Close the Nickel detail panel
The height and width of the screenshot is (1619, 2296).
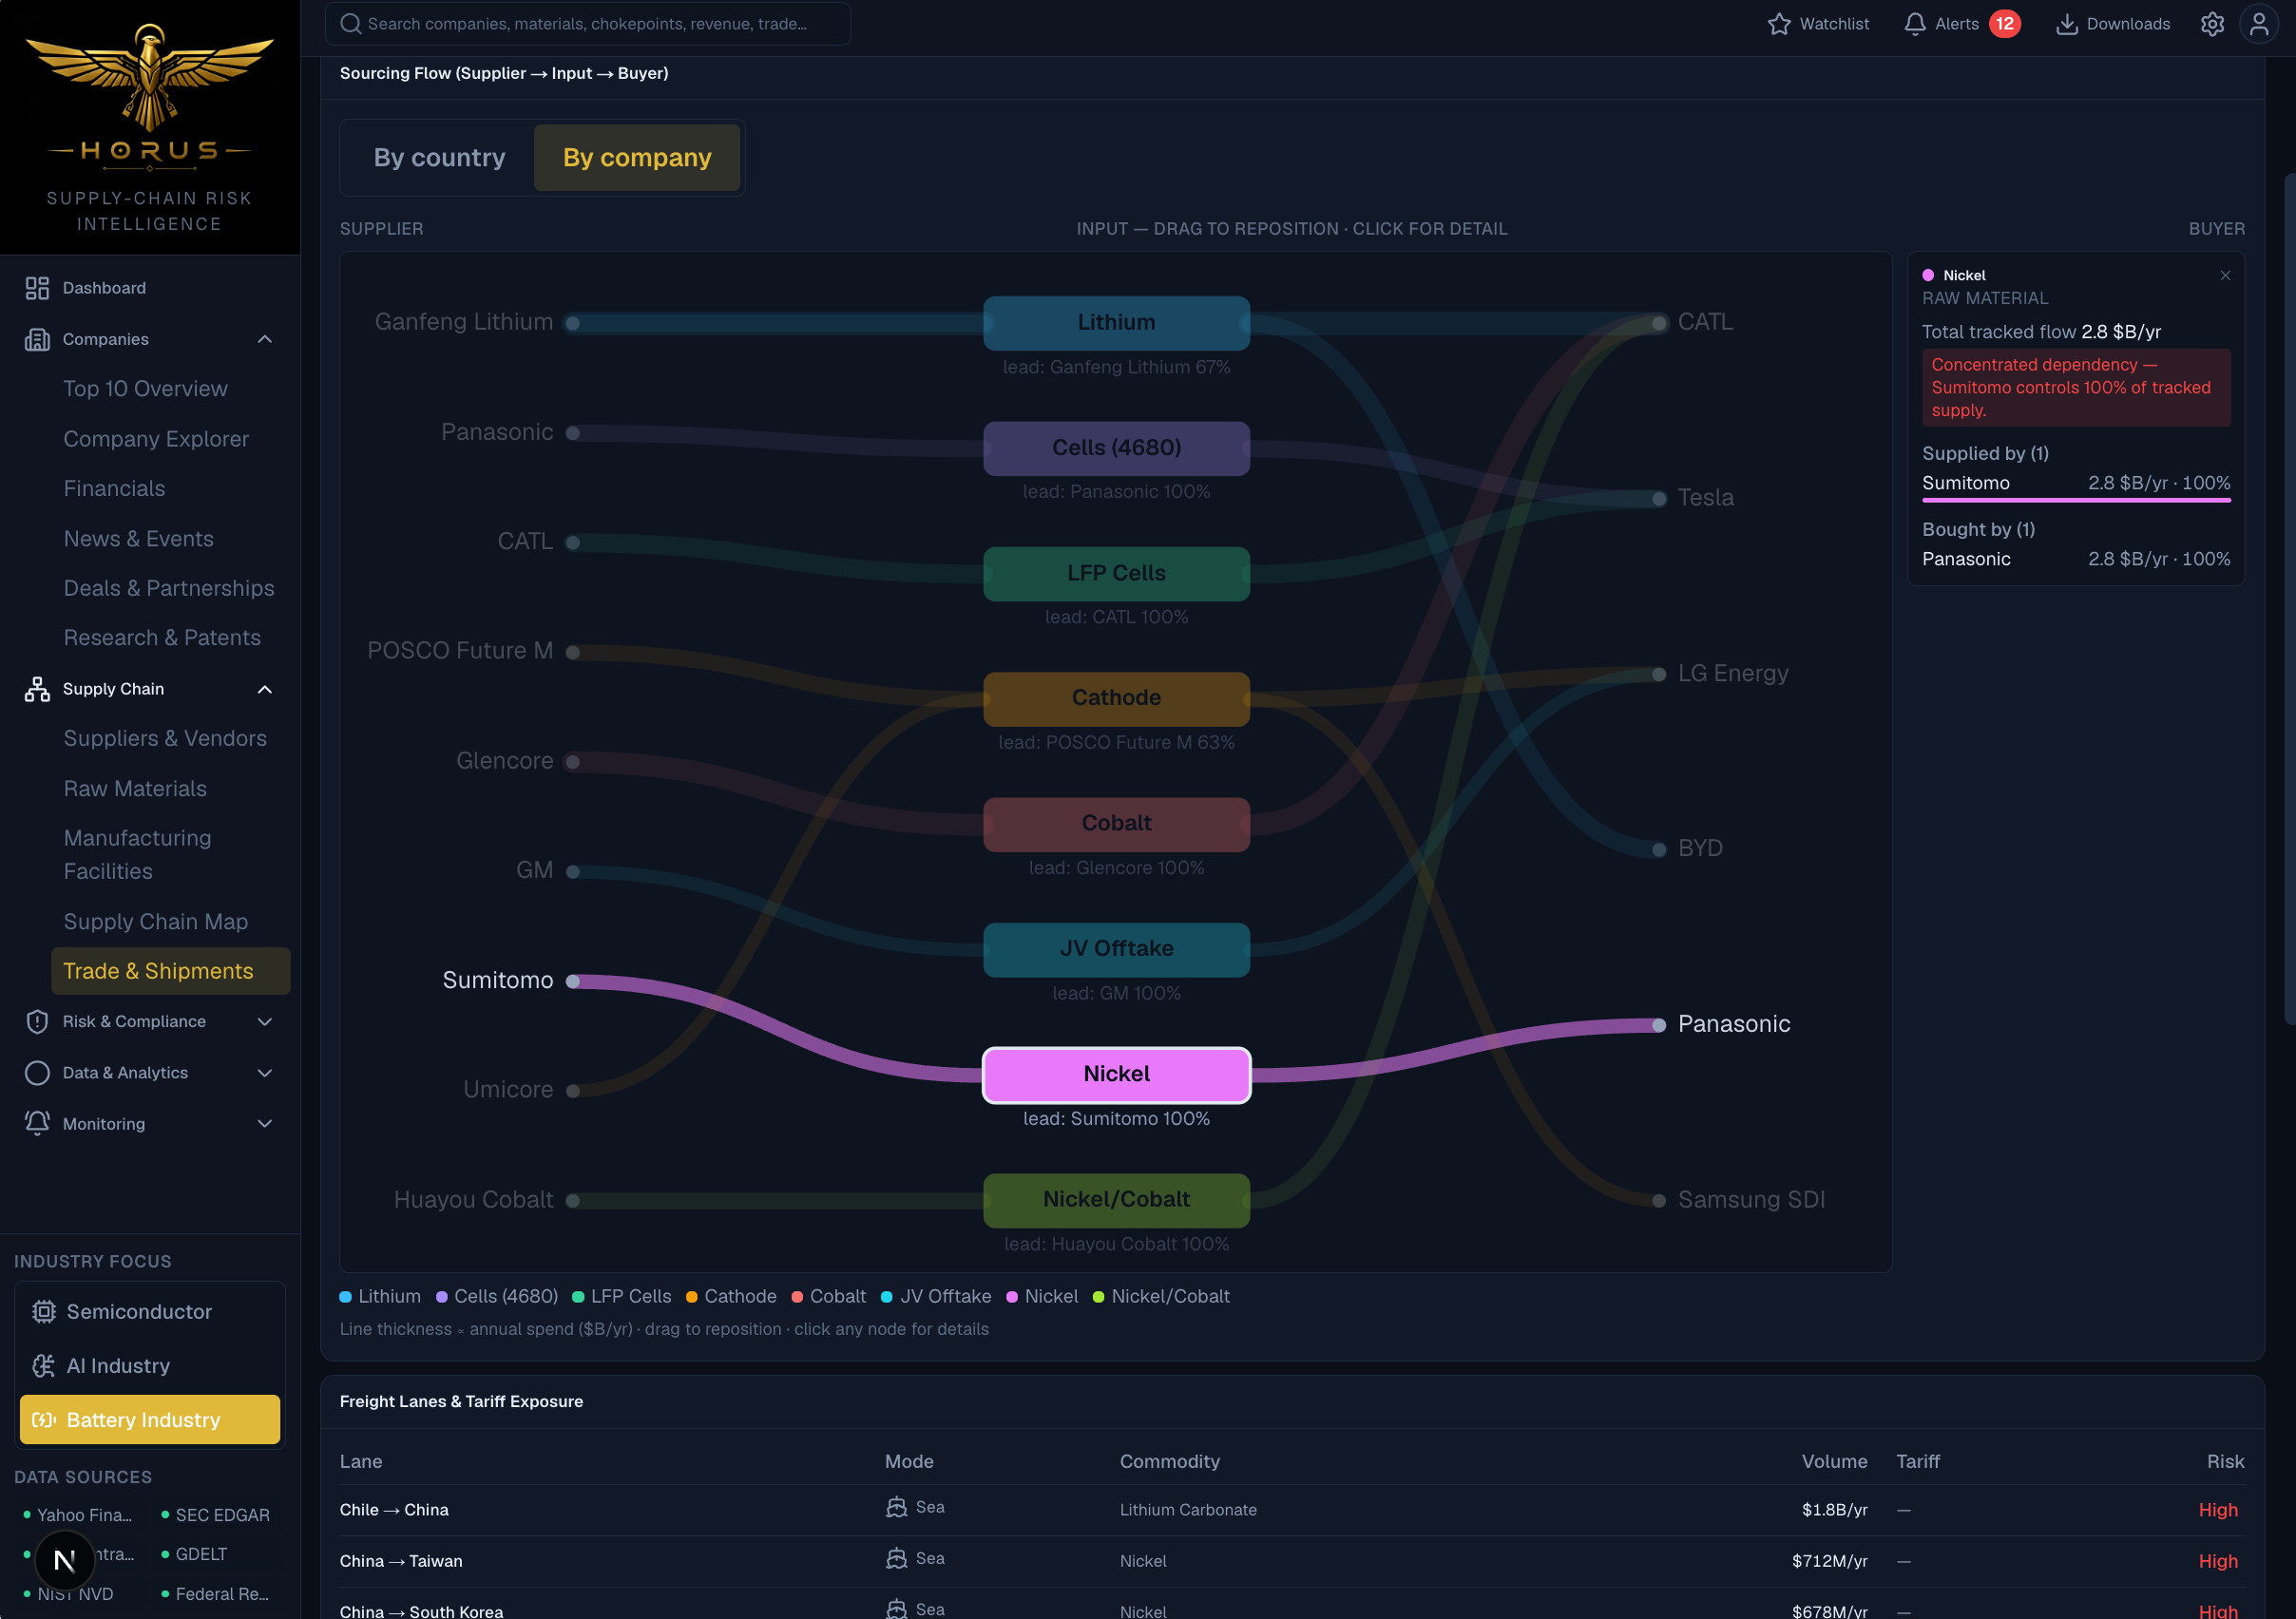[x=2225, y=275]
